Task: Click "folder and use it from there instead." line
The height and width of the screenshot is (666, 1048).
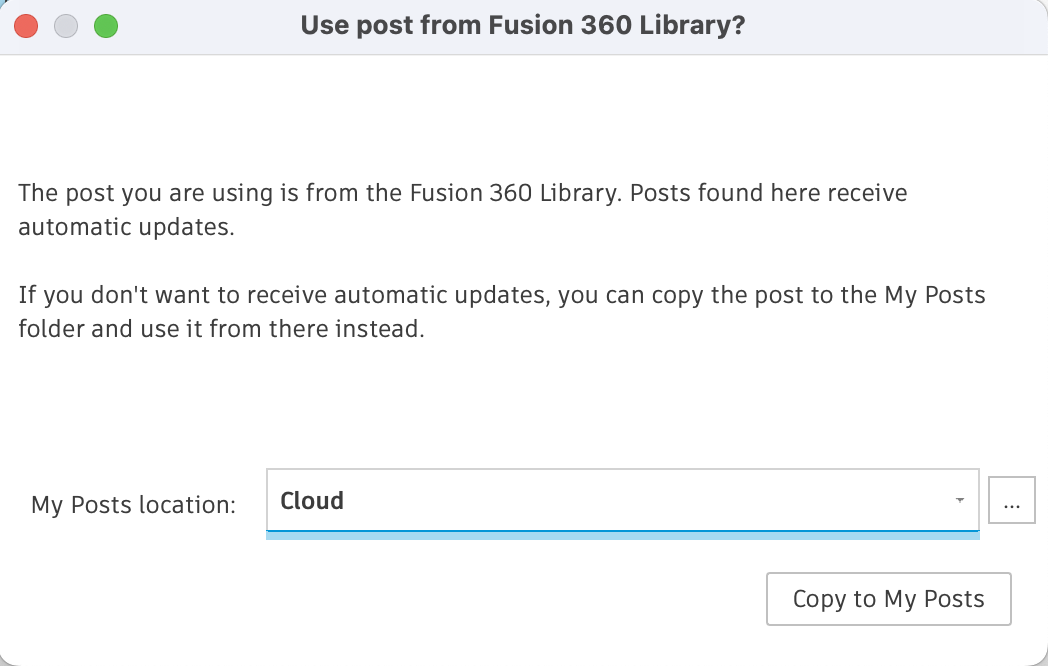Action: [x=221, y=329]
